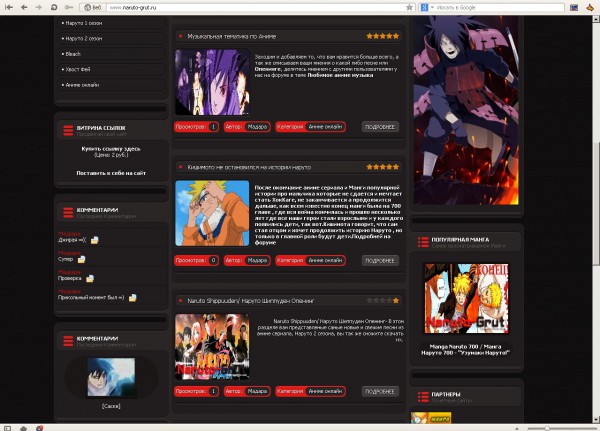Click 'Любимое аниме музыка' bold link
The image size is (600, 431).
[341, 75]
